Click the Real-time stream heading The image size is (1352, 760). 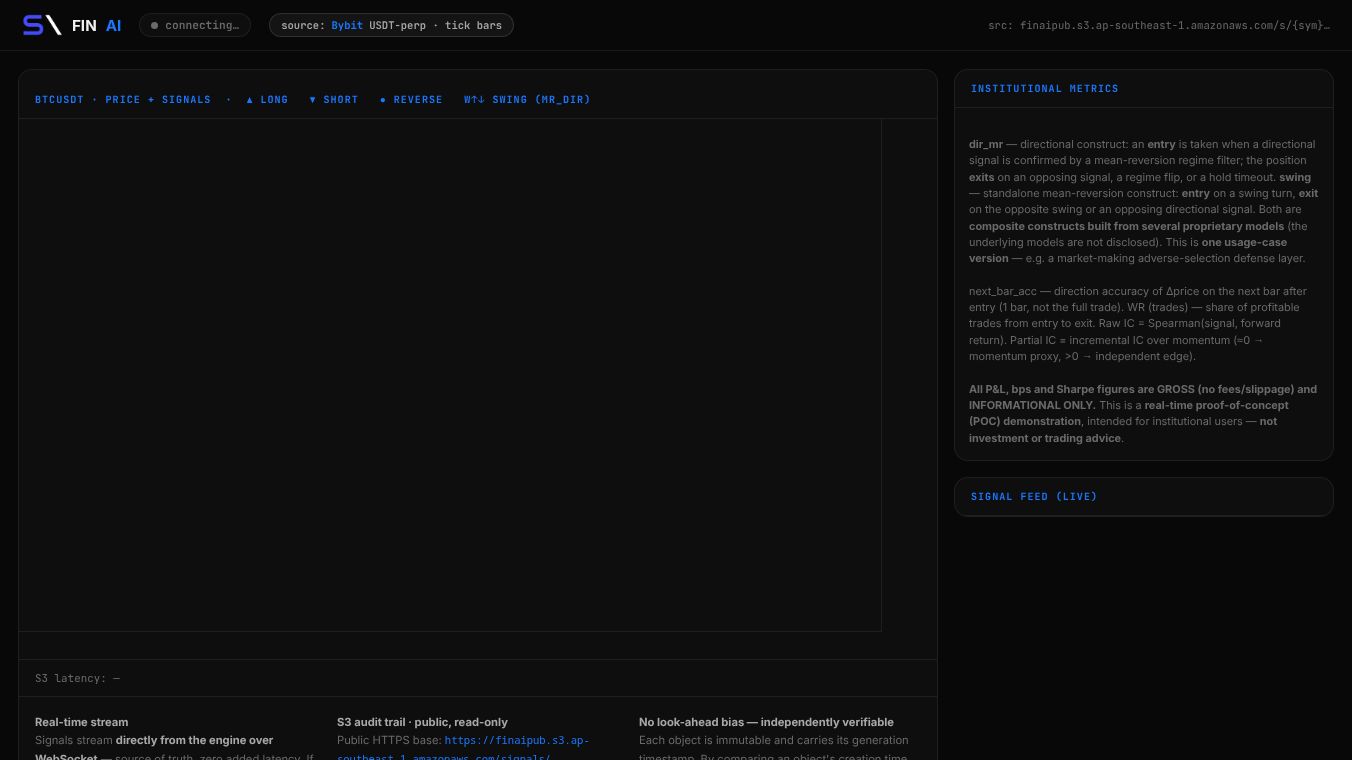click(x=81, y=722)
